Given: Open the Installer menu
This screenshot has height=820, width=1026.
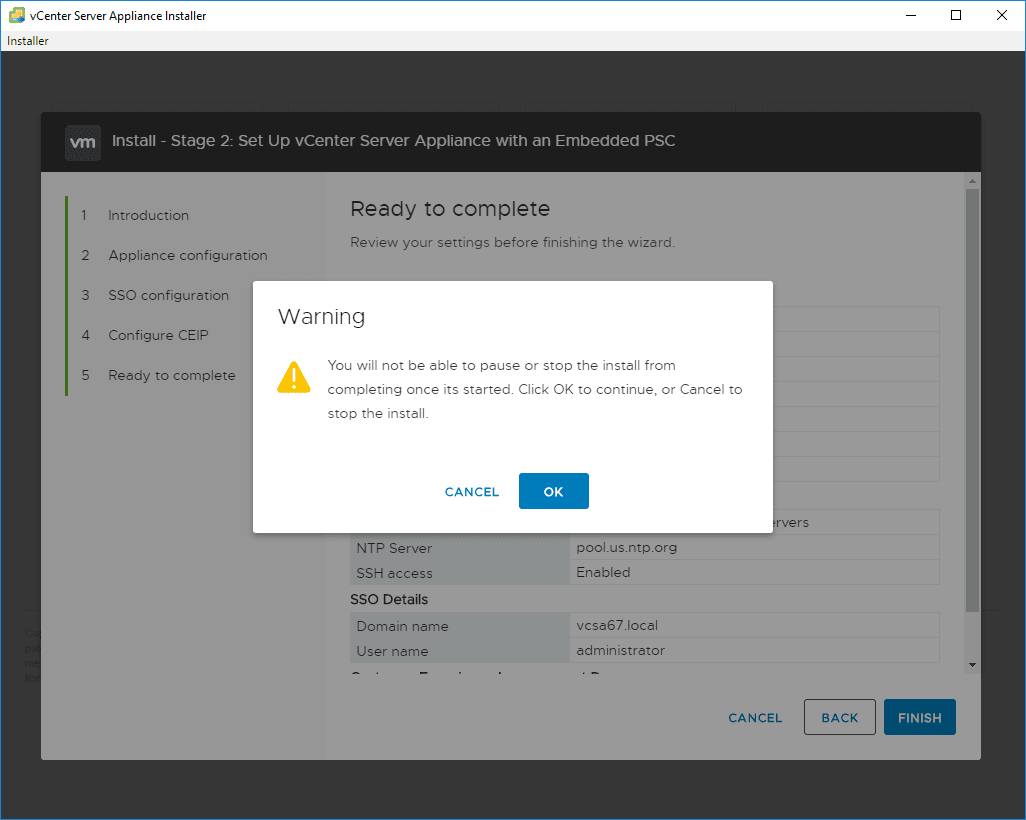Looking at the screenshot, I should point(27,41).
